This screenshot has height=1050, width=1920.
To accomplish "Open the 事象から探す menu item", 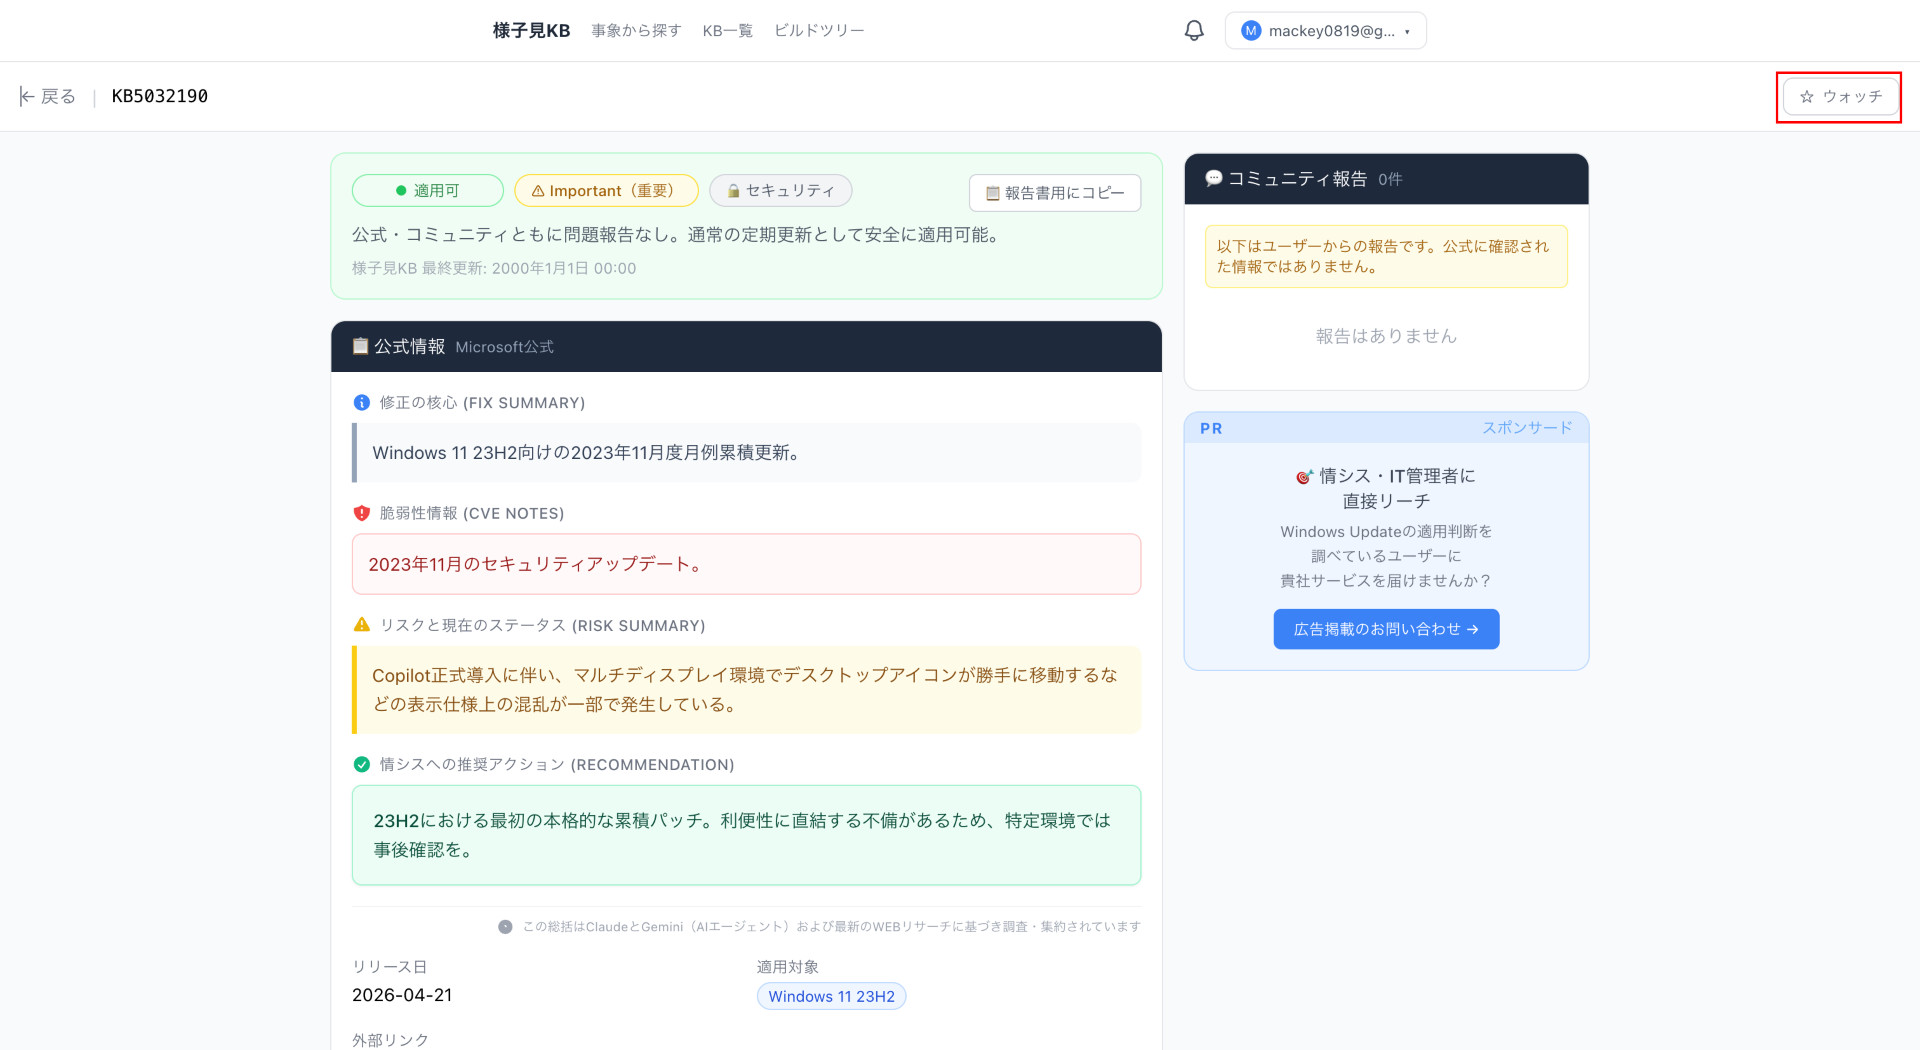I will [636, 31].
